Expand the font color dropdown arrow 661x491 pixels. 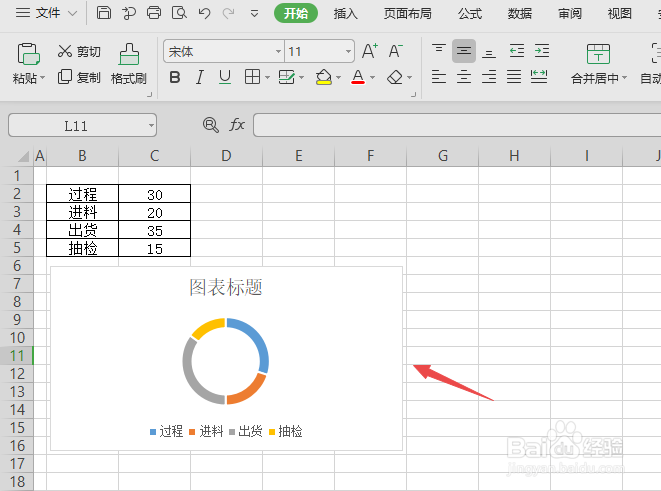[372, 78]
